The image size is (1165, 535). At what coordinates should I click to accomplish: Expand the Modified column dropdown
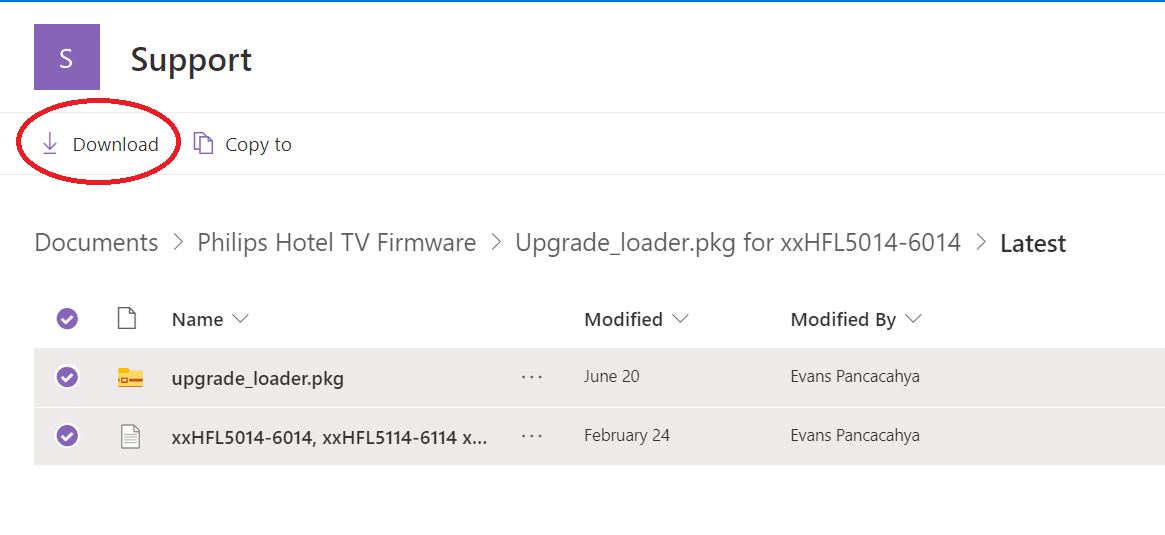681,319
